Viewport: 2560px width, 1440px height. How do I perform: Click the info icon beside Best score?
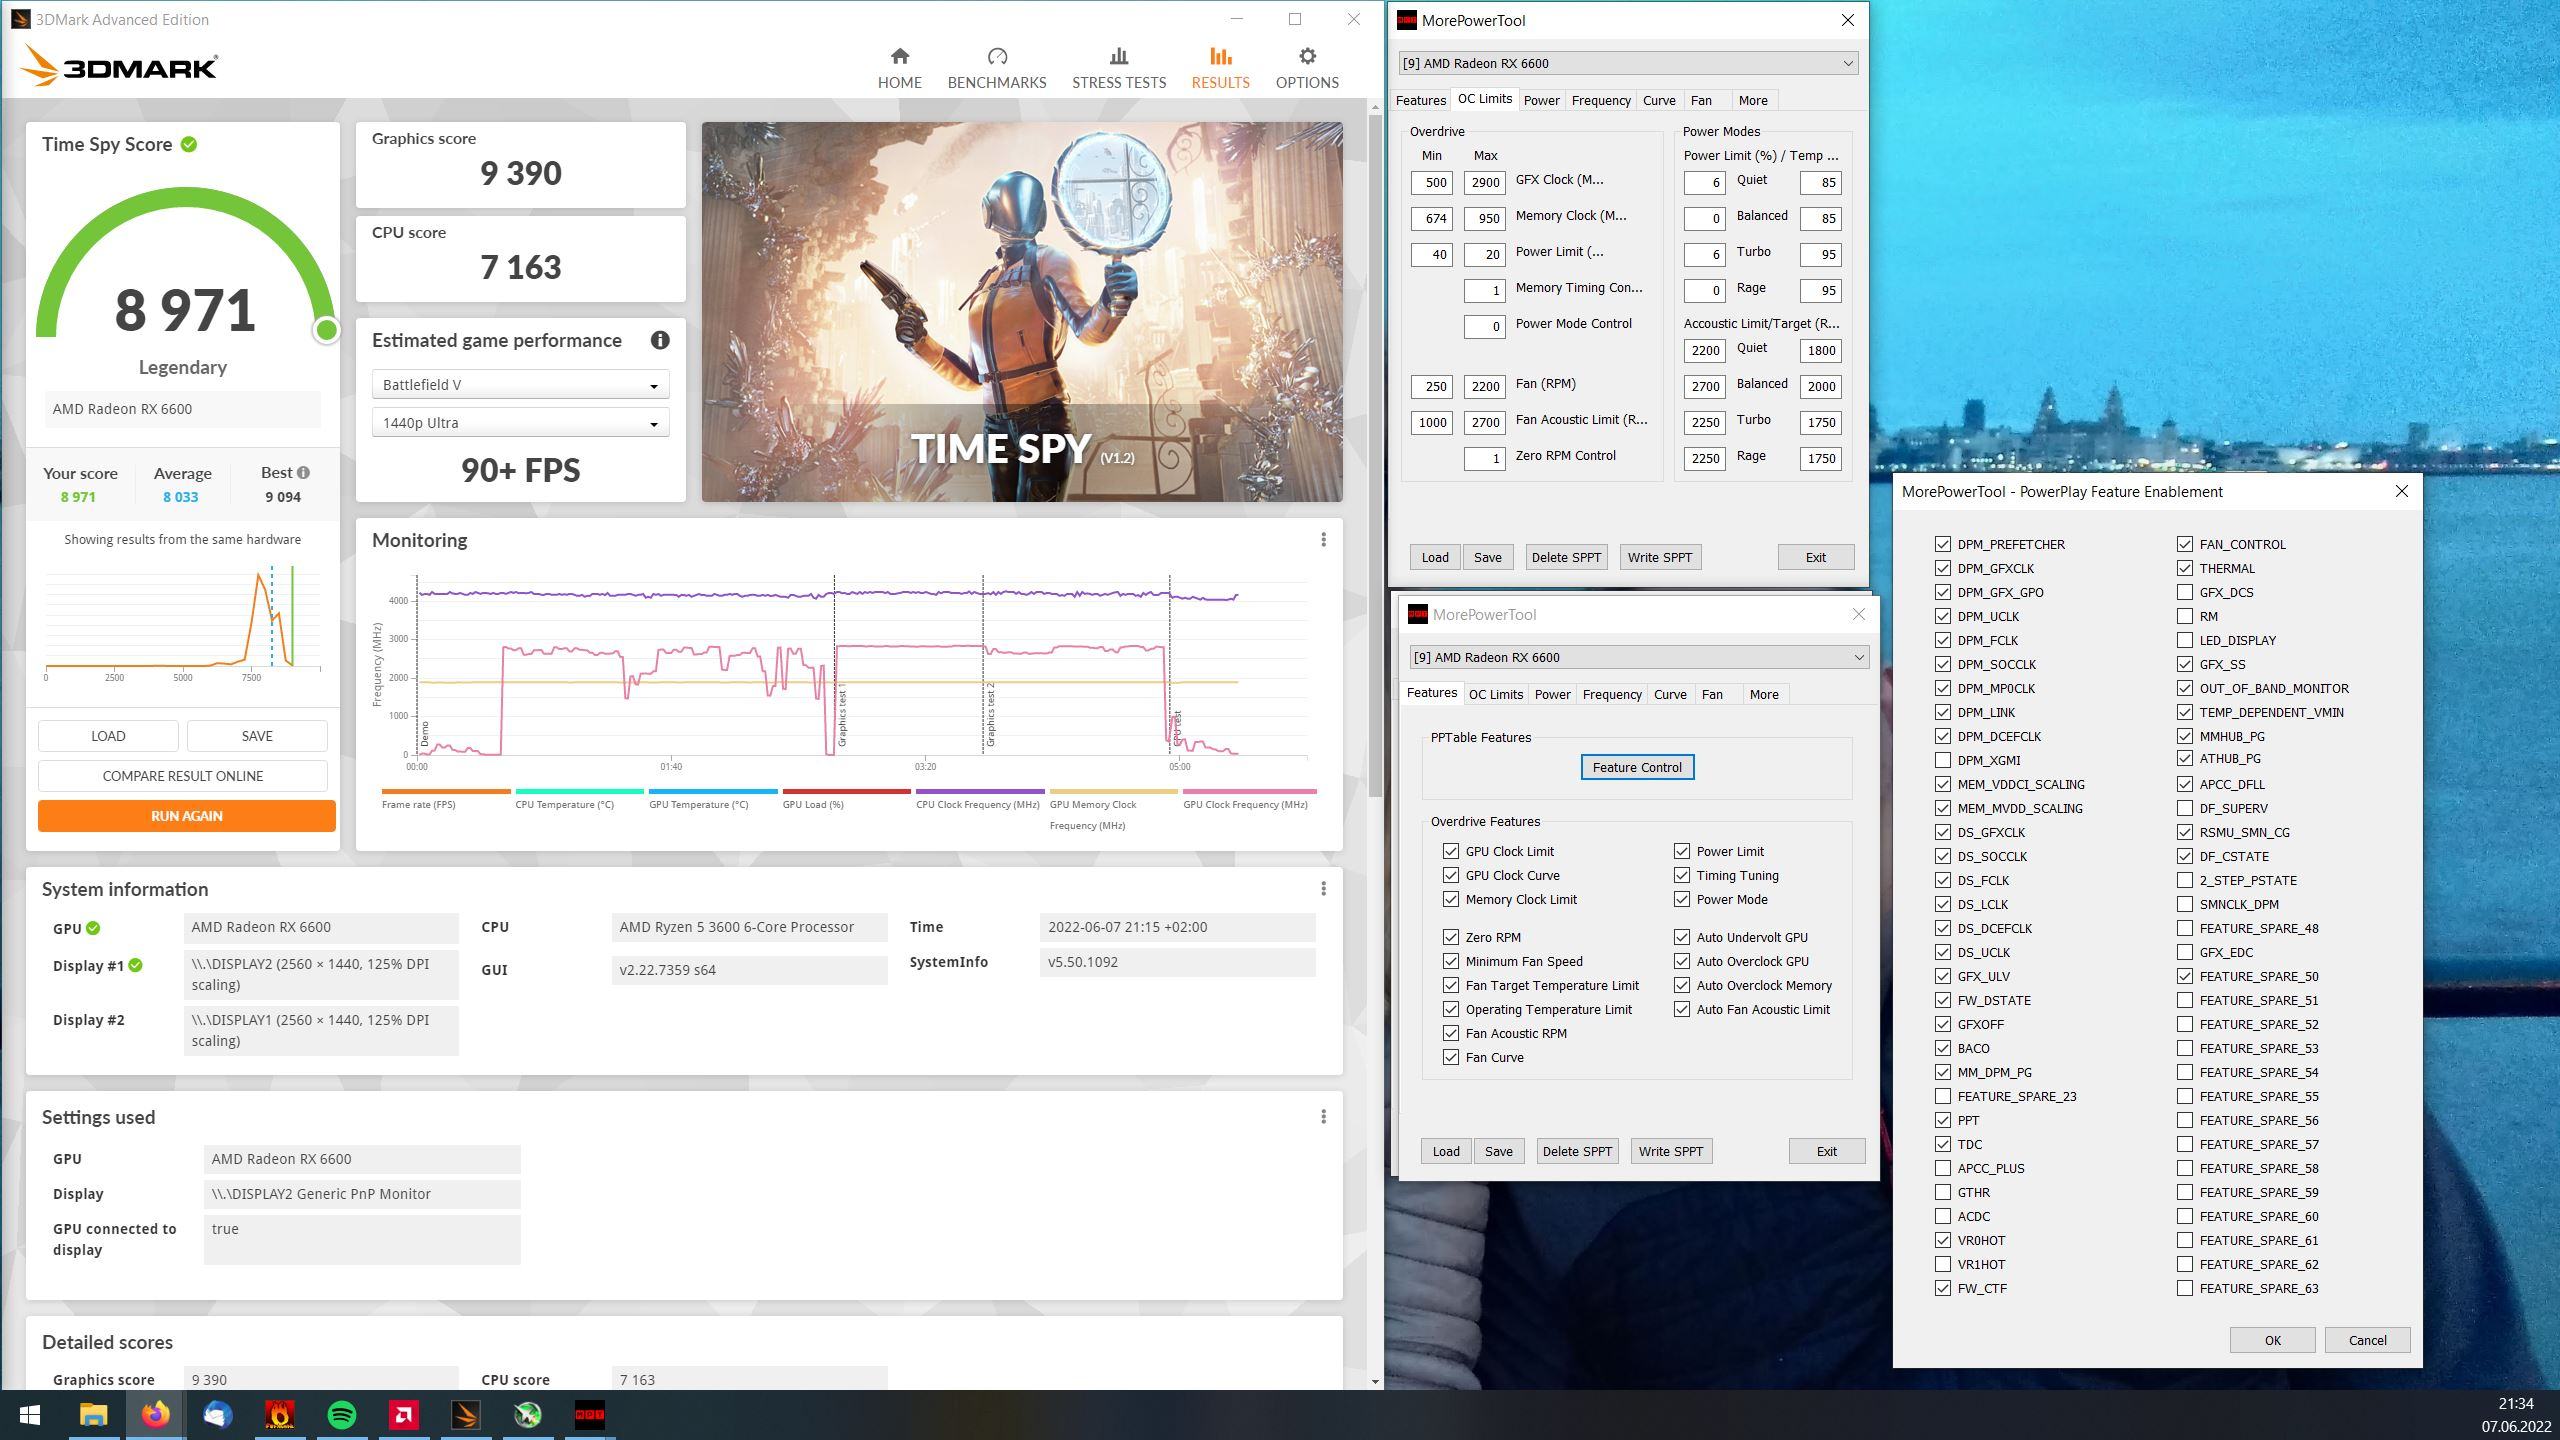(303, 472)
